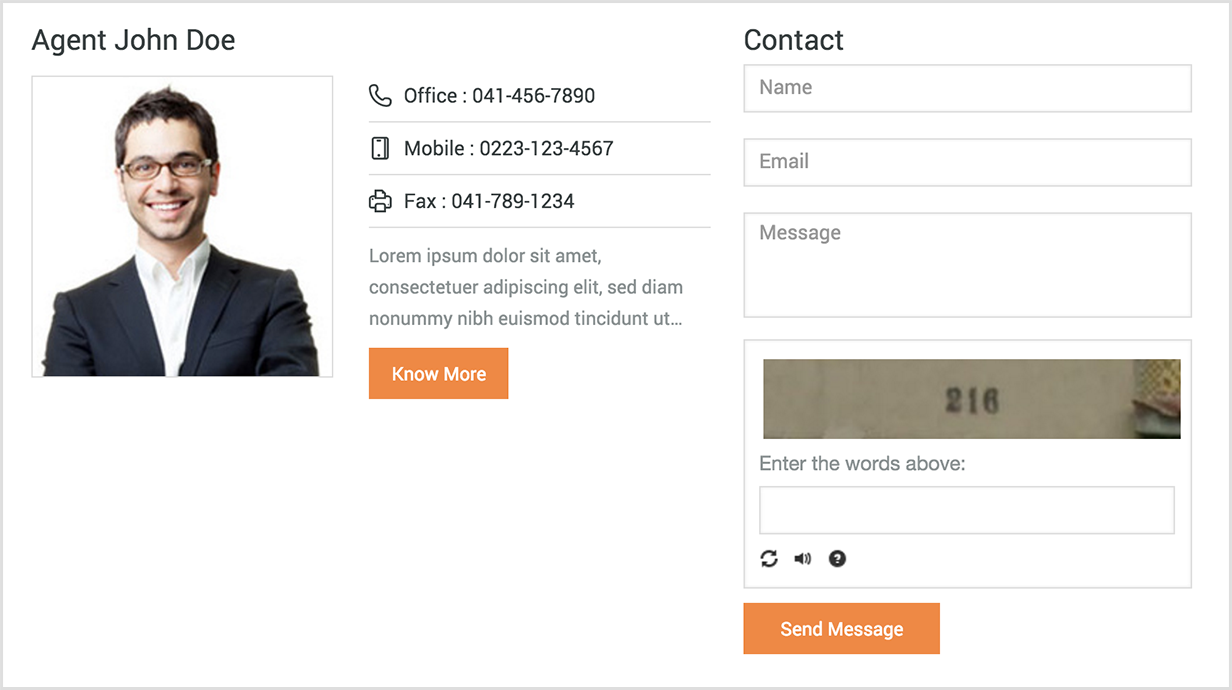Click the office phone handset icon
This screenshot has height=690, width=1232.
pyautogui.click(x=380, y=95)
